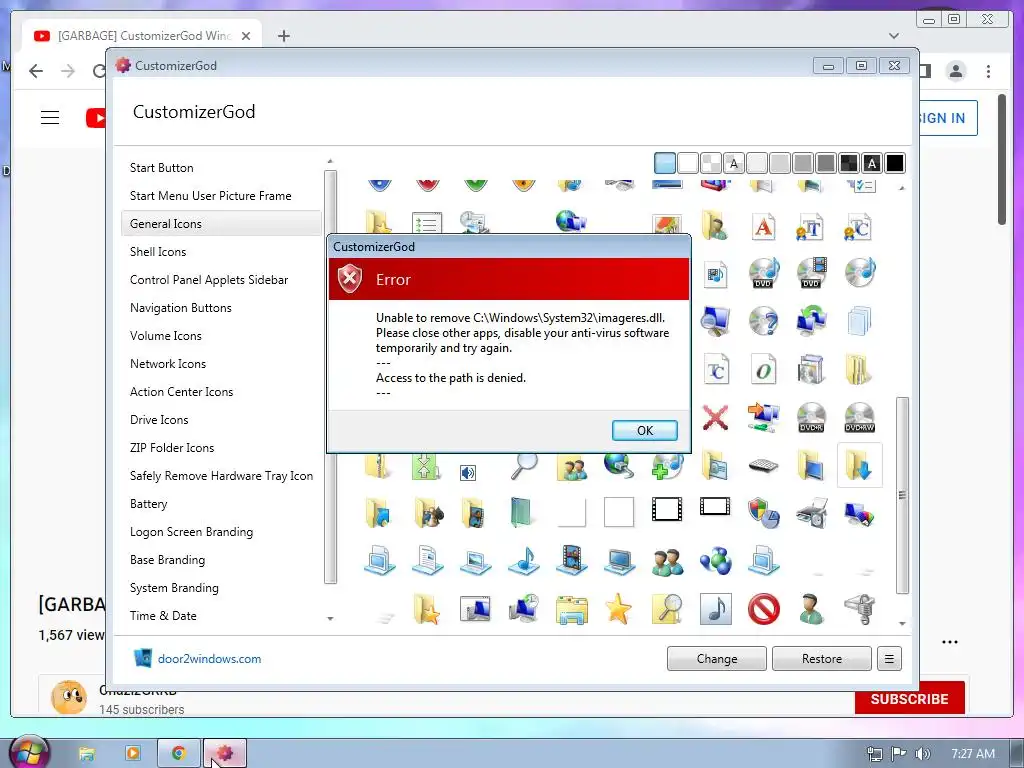Select the red prohibited circle icon
The height and width of the screenshot is (768, 1024).
click(763, 609)
